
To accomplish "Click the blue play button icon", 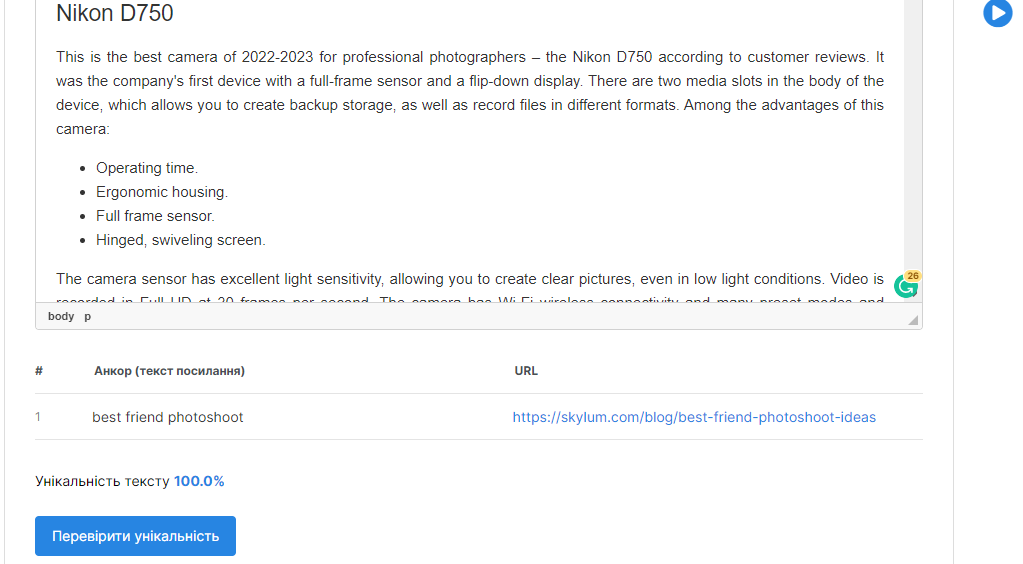I will [998, 13].
